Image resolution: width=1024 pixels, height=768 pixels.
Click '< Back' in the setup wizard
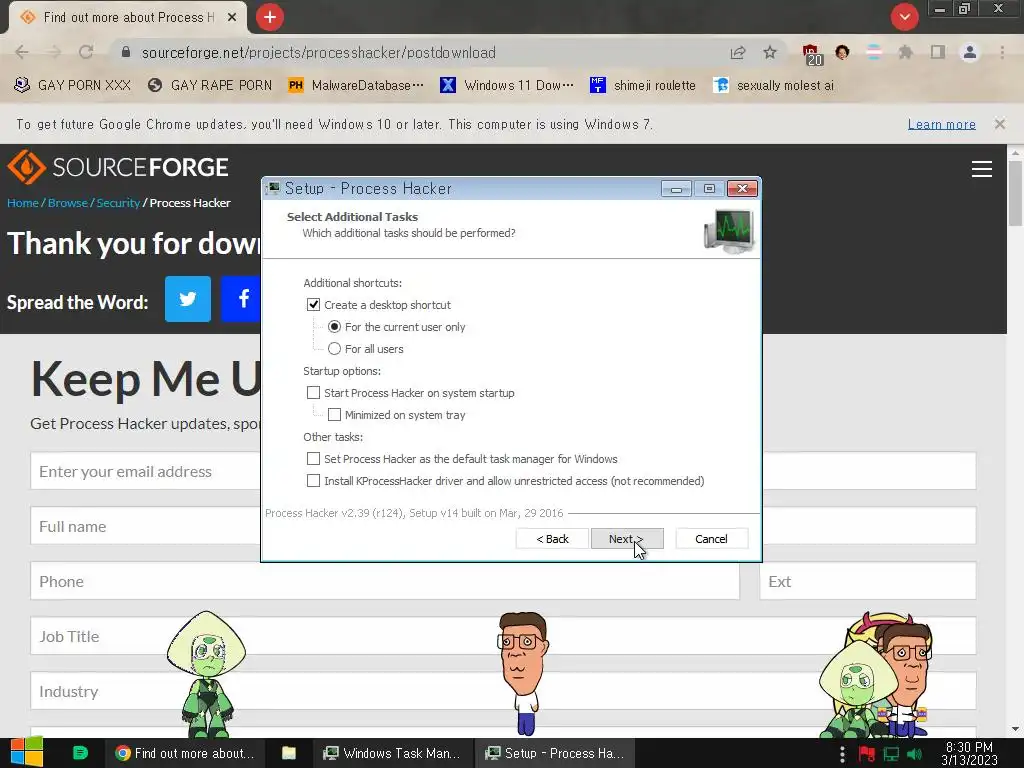[x=552, y=539]
